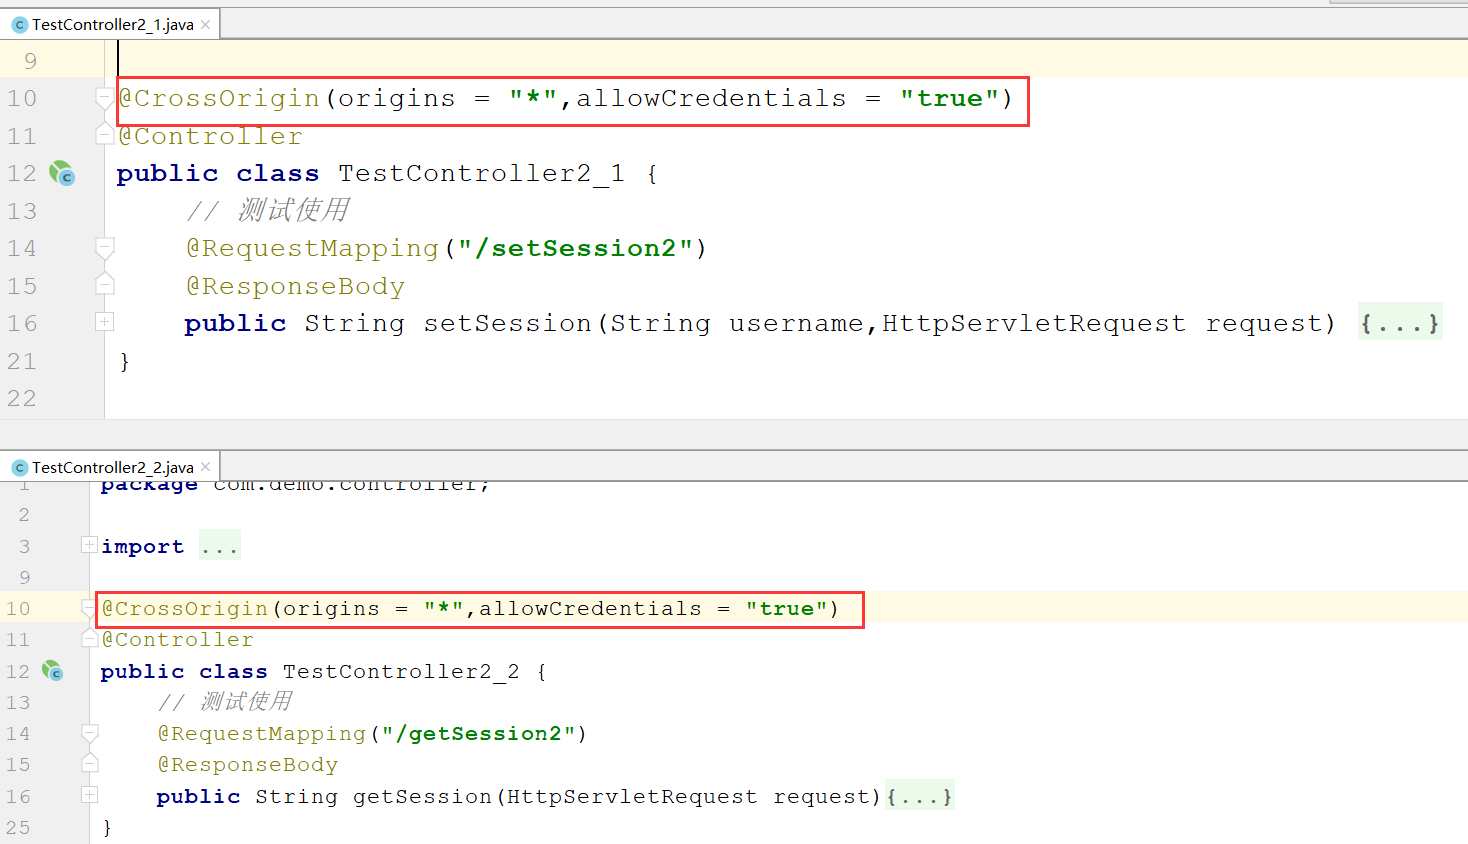
Task: Collapse the fold at @RequestMapping("/getSession2")
Action: (x=89, y=734)
